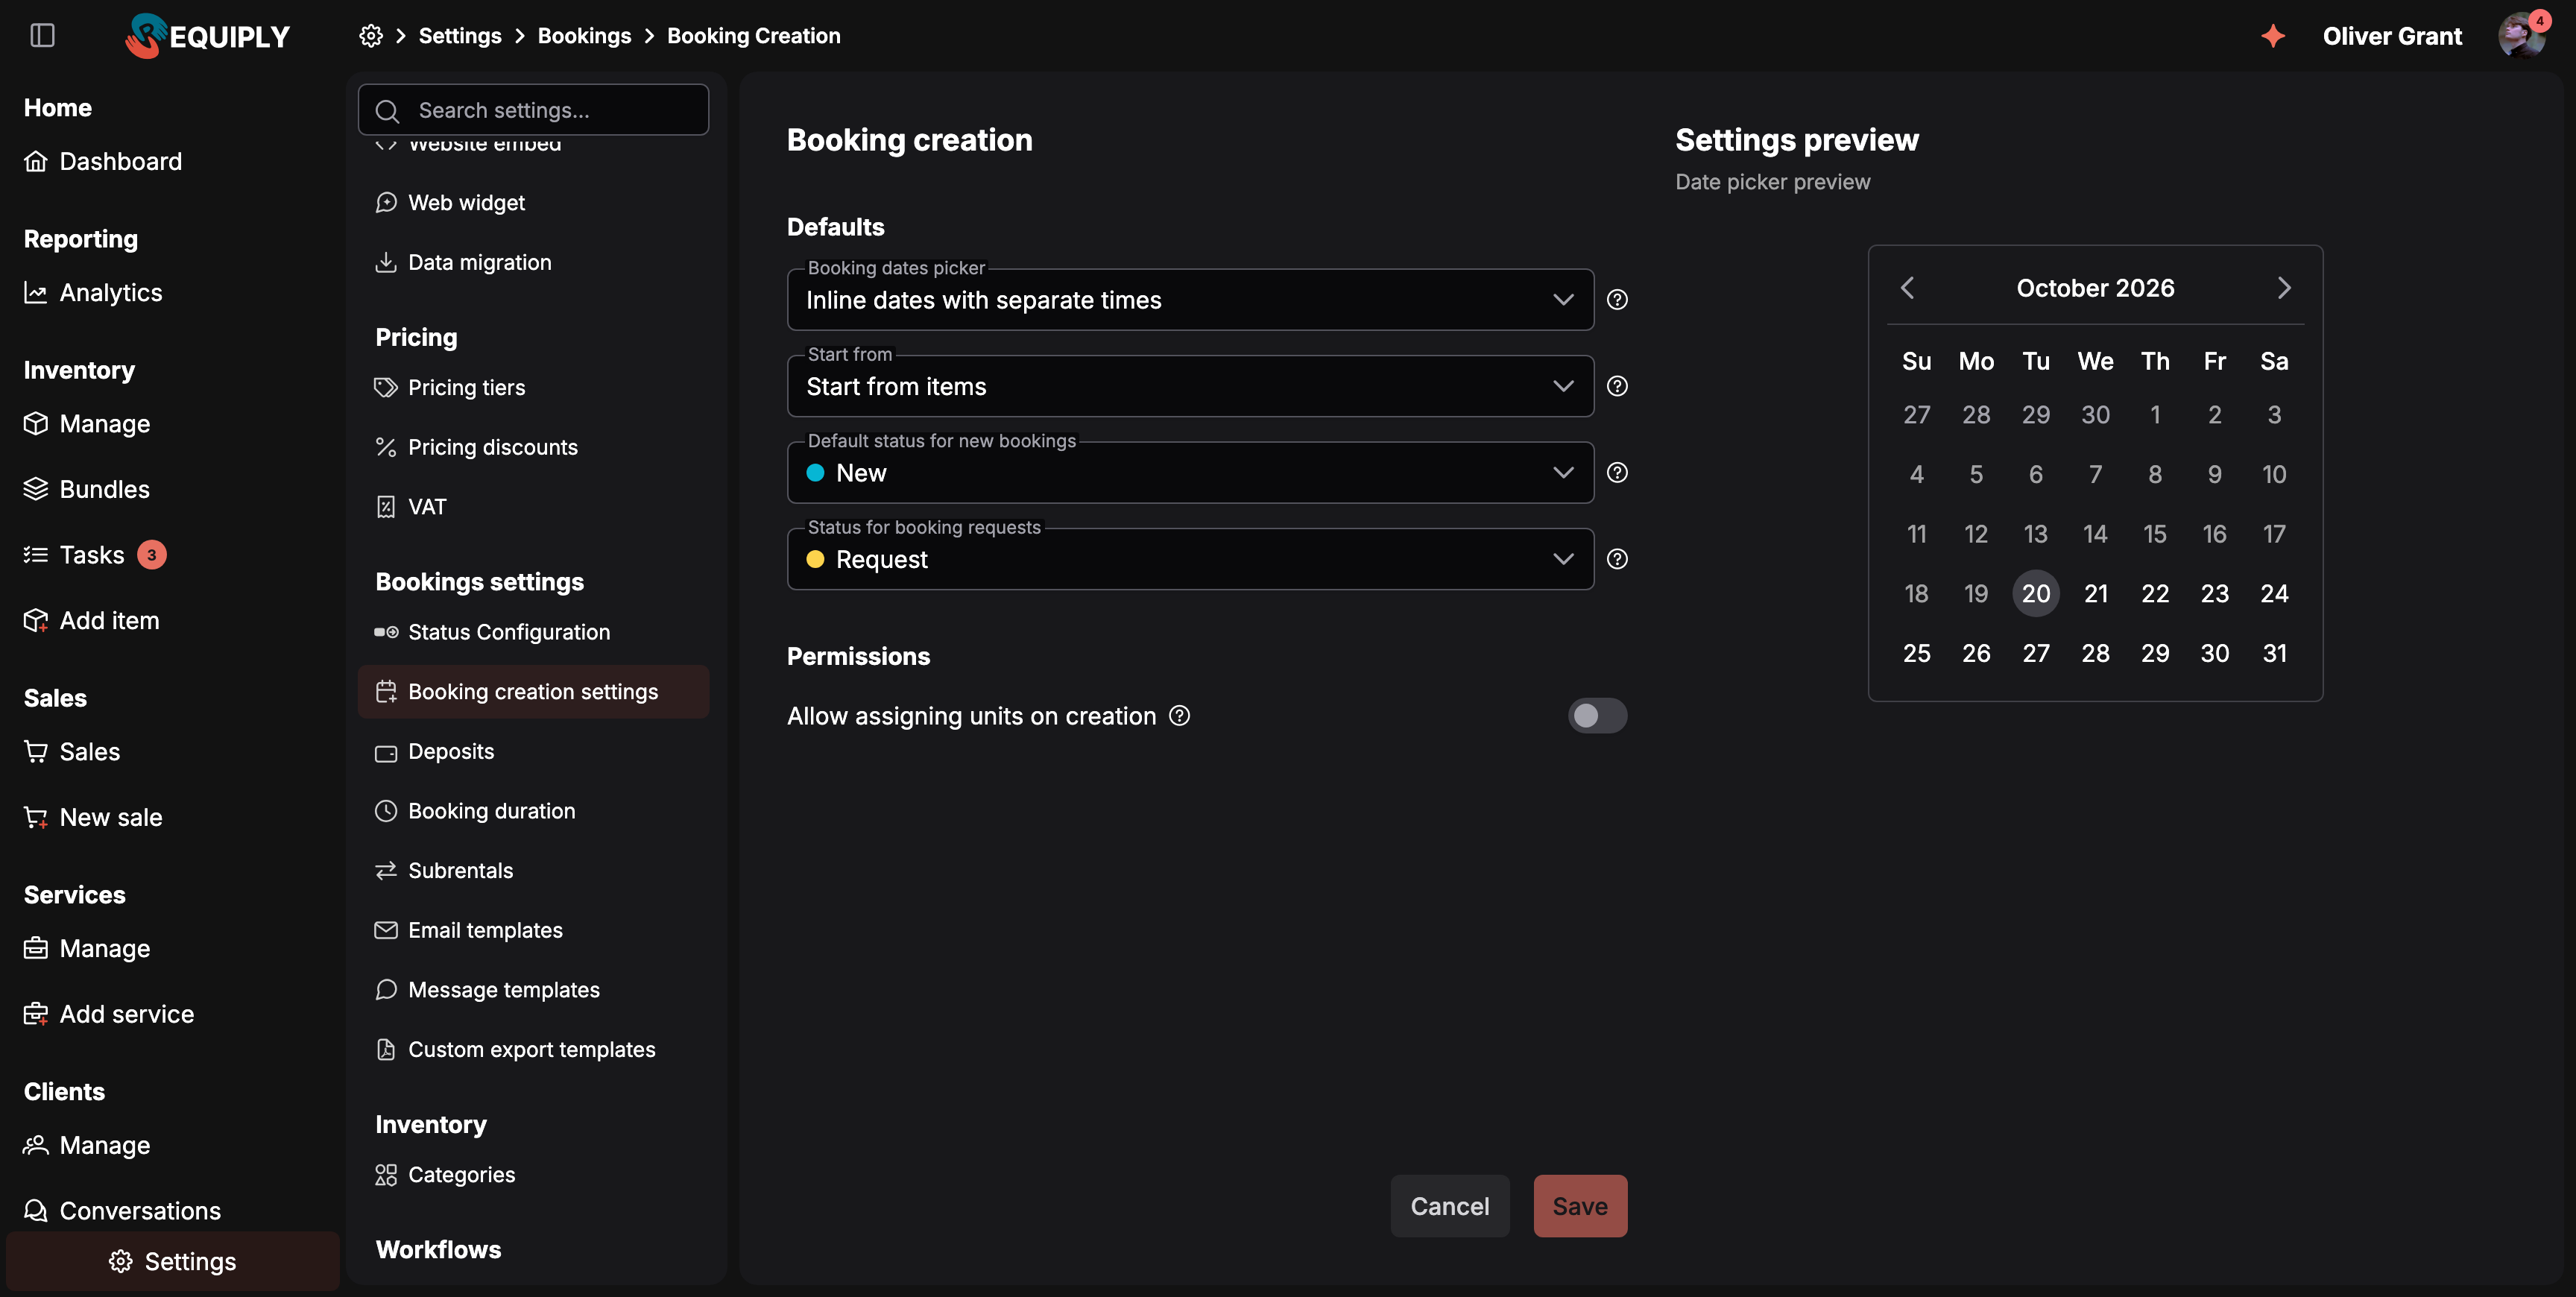Select Booking creation settings item
Image resolution: width=2576 pixels, height=1297 pixels.
[x=534, y=692]
